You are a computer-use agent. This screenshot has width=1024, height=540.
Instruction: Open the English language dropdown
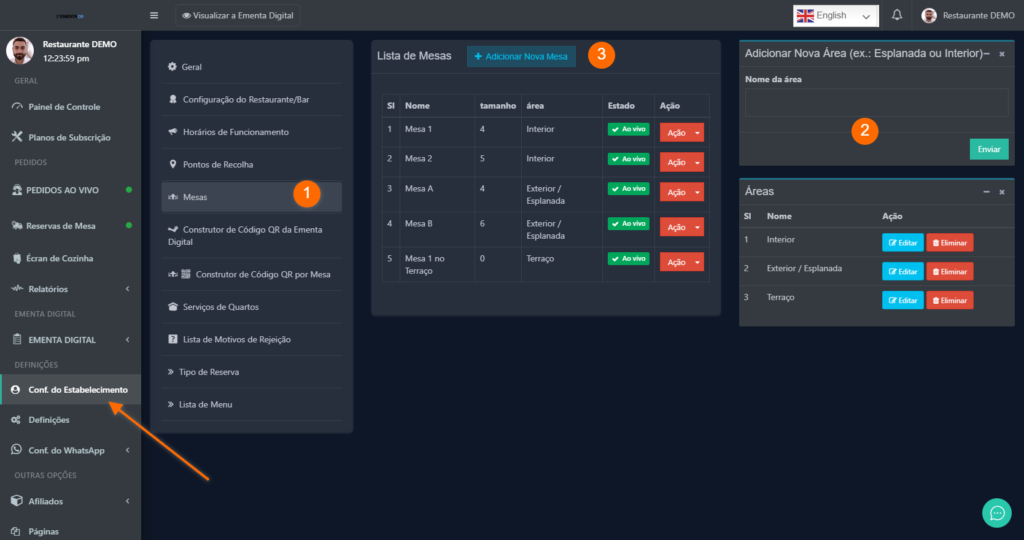[835, 15]
